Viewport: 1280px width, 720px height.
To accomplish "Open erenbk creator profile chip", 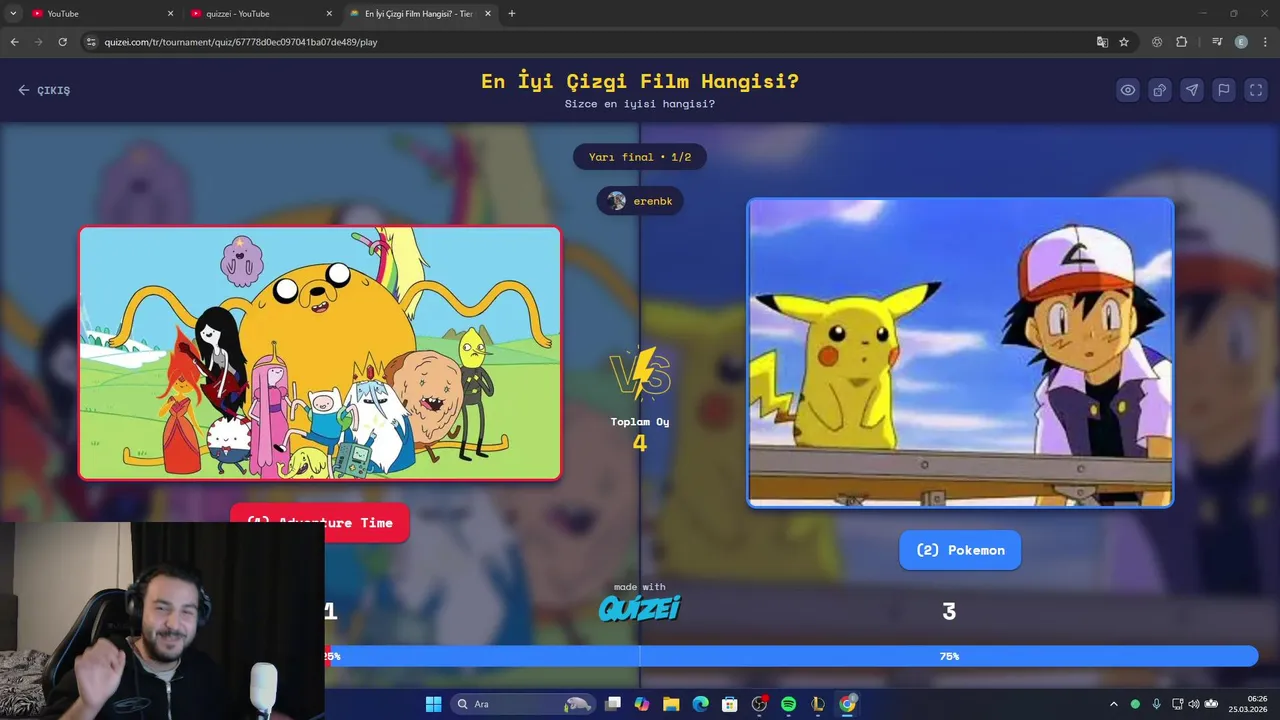I will pos(640,201).
